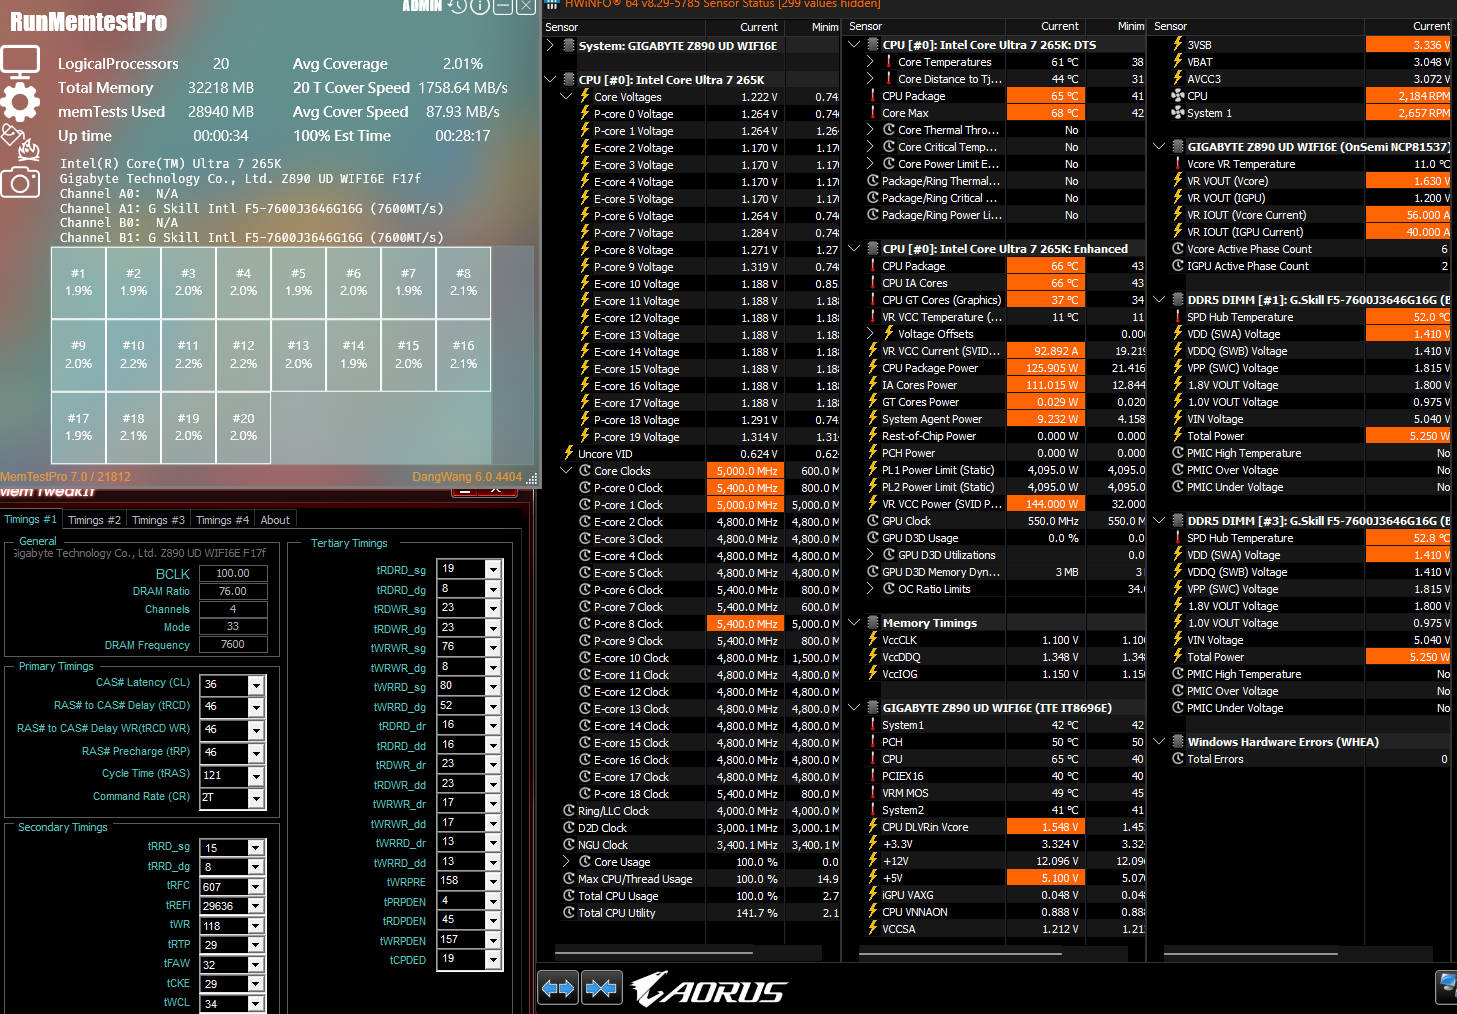Open the tWRPRE dropdown arrow
1457x1014 pixels.
[492, 882]
